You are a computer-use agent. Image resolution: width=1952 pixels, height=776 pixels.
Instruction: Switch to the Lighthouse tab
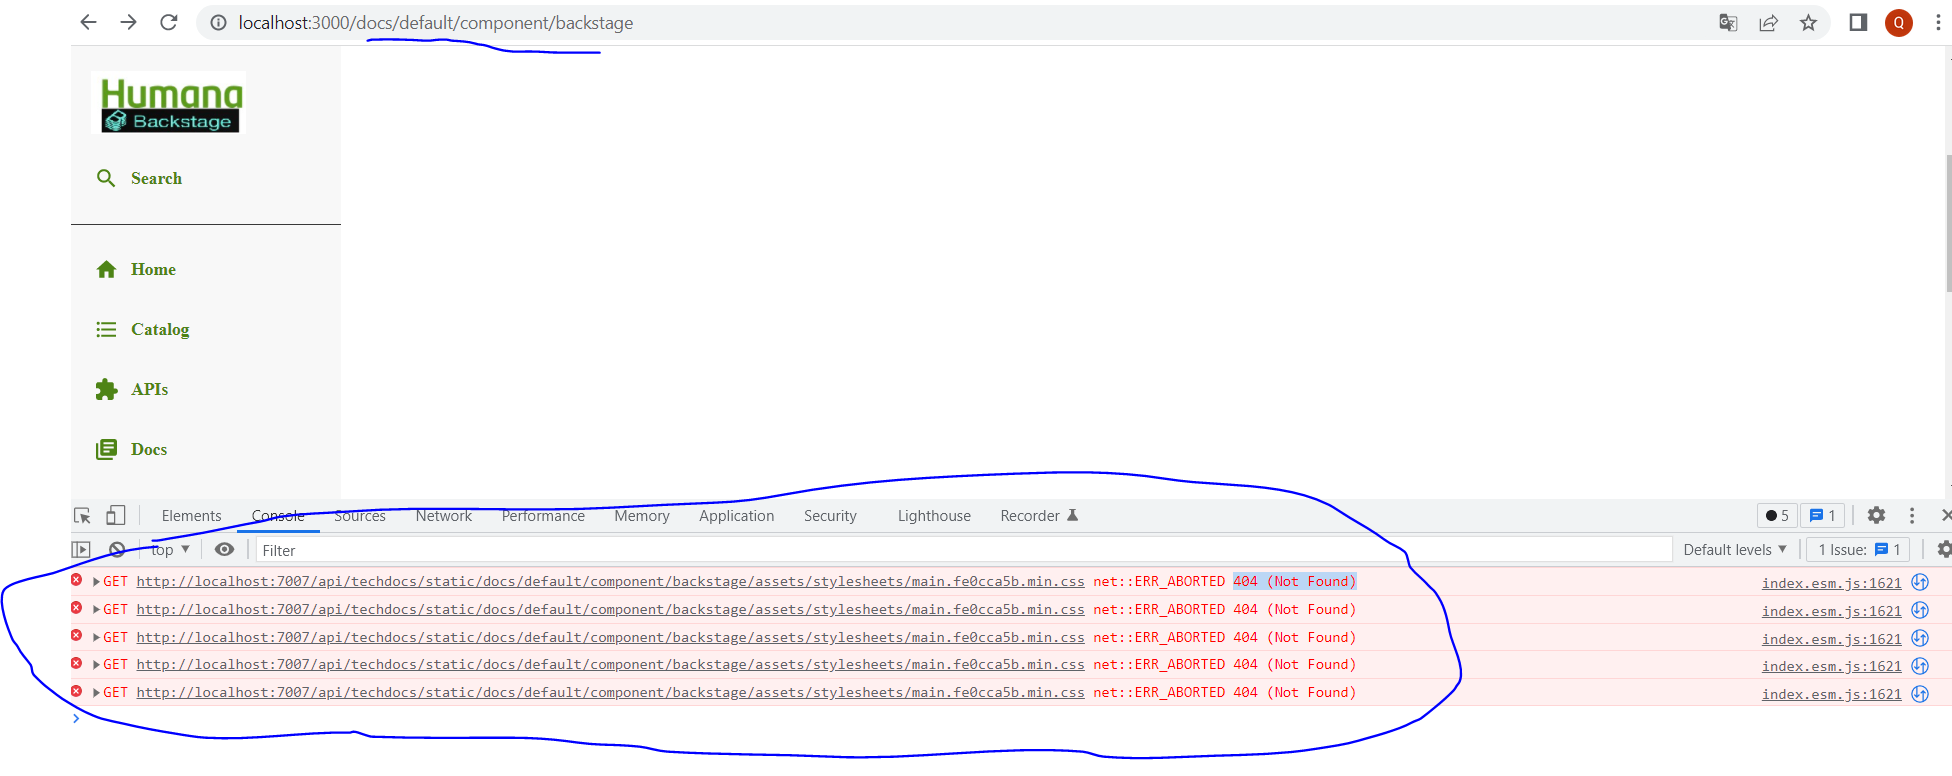pyautogui.click(x=934, y=516)
